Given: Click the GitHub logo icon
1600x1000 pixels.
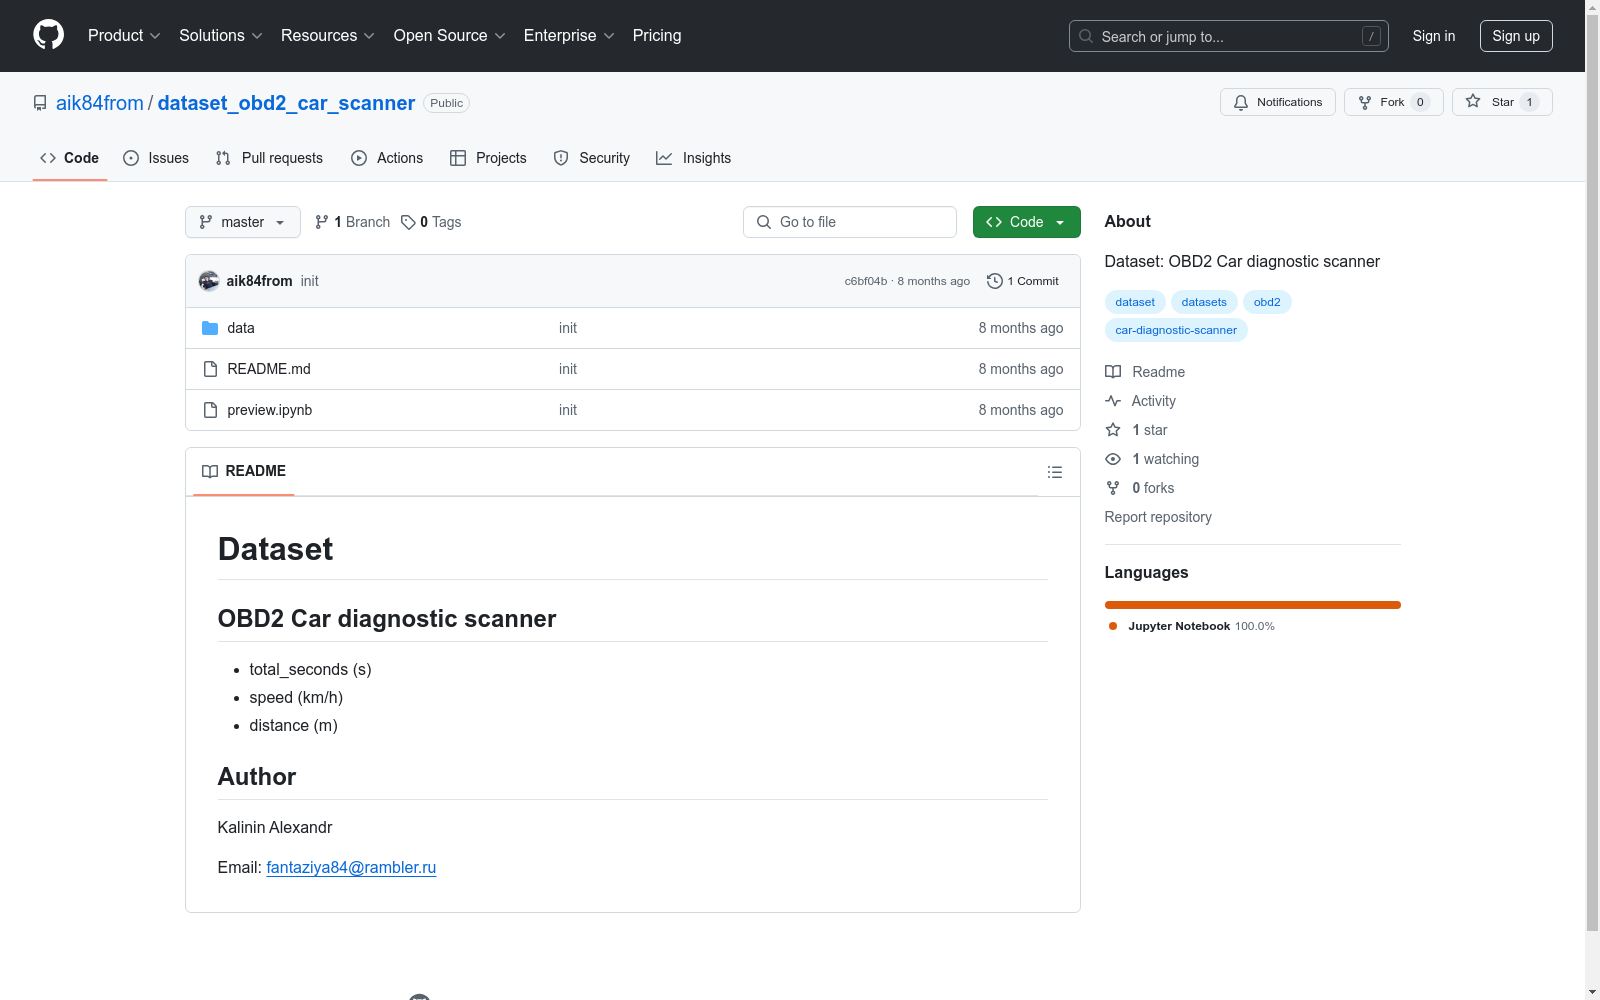Looking at the screenshot, I should [x=48, y=35].
